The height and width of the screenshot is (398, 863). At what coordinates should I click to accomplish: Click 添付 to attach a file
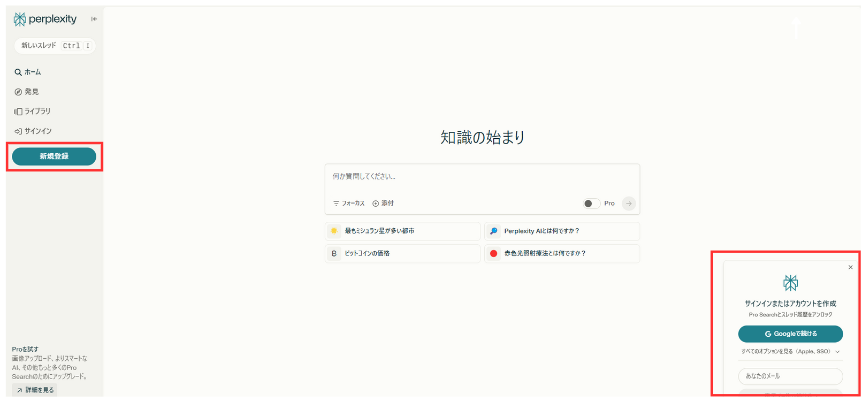pyautogui.click(x=383, y=204)
